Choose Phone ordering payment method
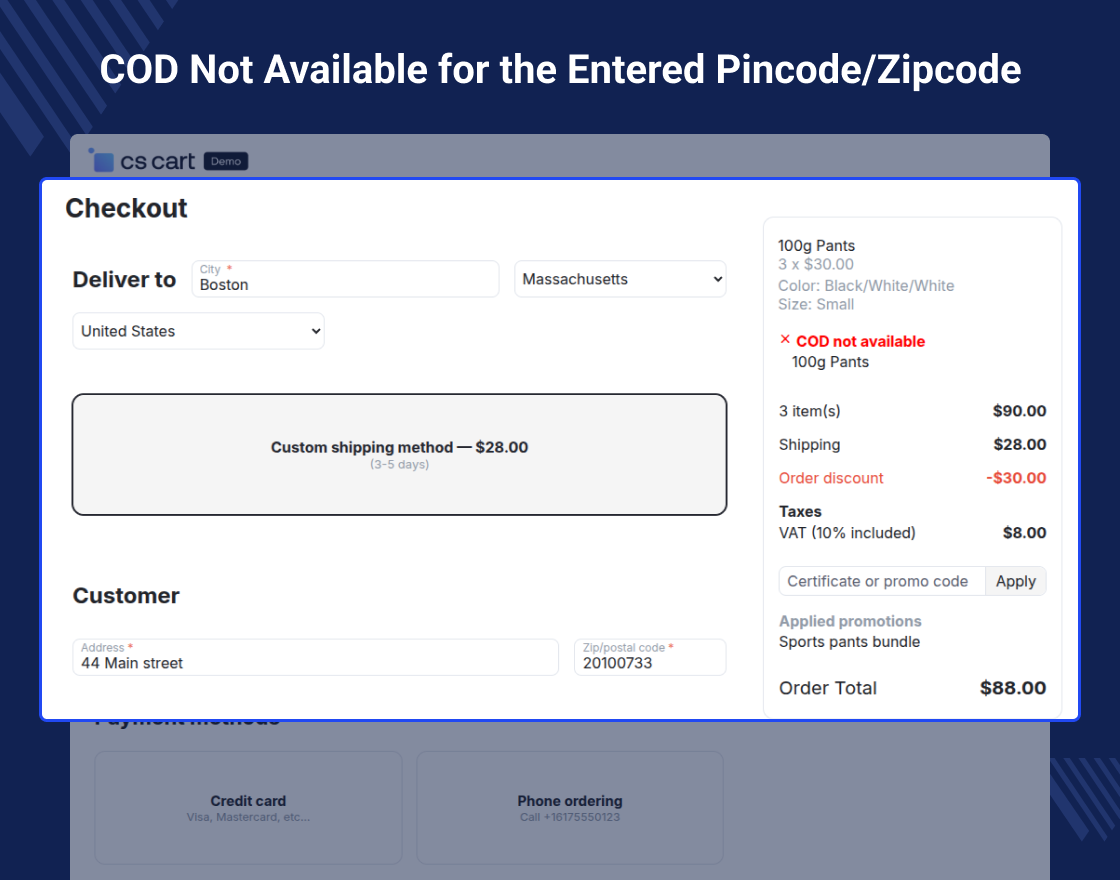This screenshot has width=1120, height=880. click(x=569, y=807)
